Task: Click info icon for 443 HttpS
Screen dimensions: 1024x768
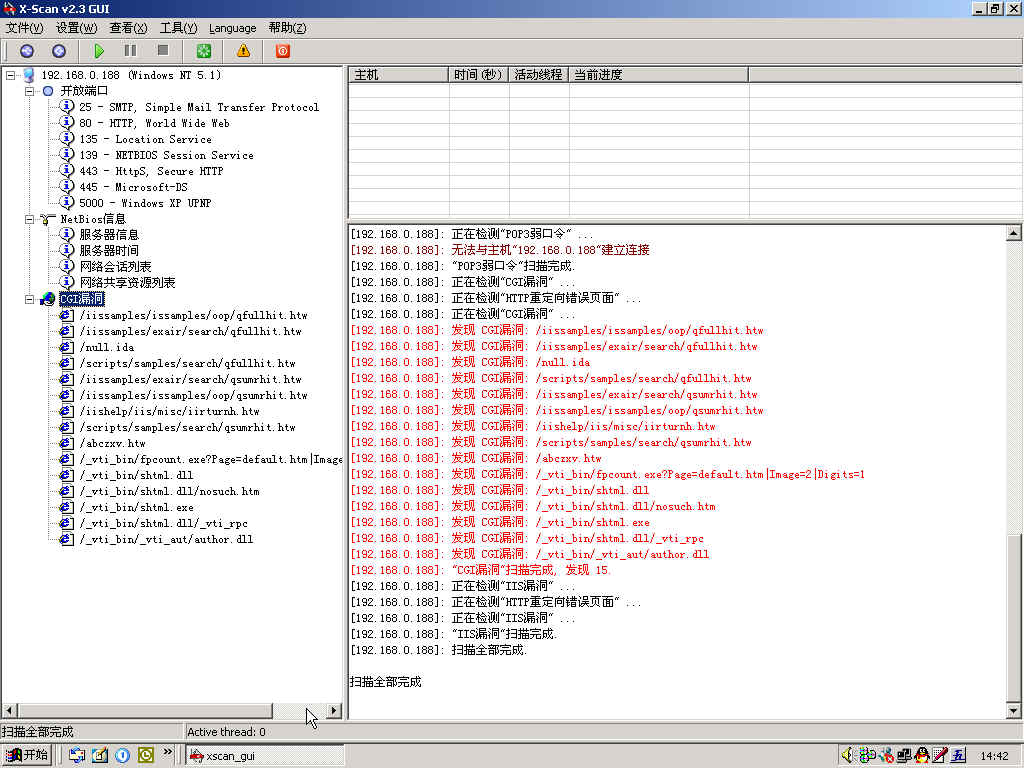Action: [x=67, y=170]
